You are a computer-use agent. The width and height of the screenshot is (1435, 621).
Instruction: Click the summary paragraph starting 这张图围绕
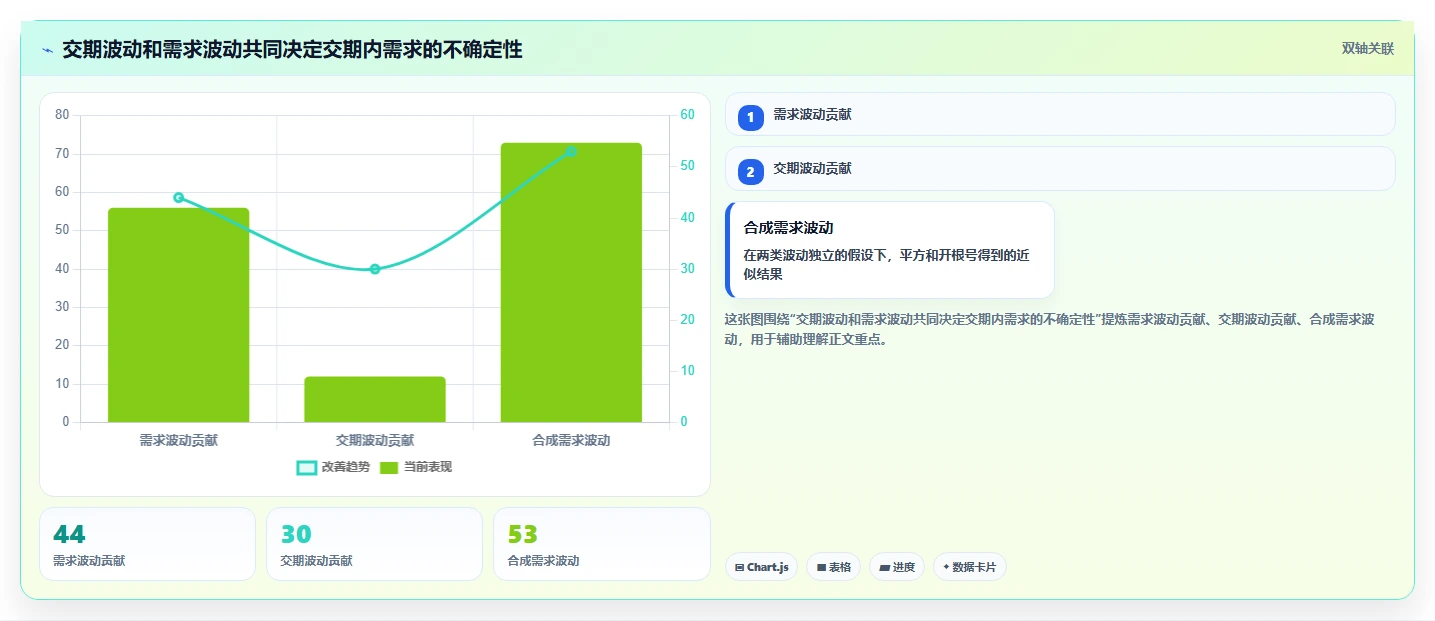[x=1049, y=329]
